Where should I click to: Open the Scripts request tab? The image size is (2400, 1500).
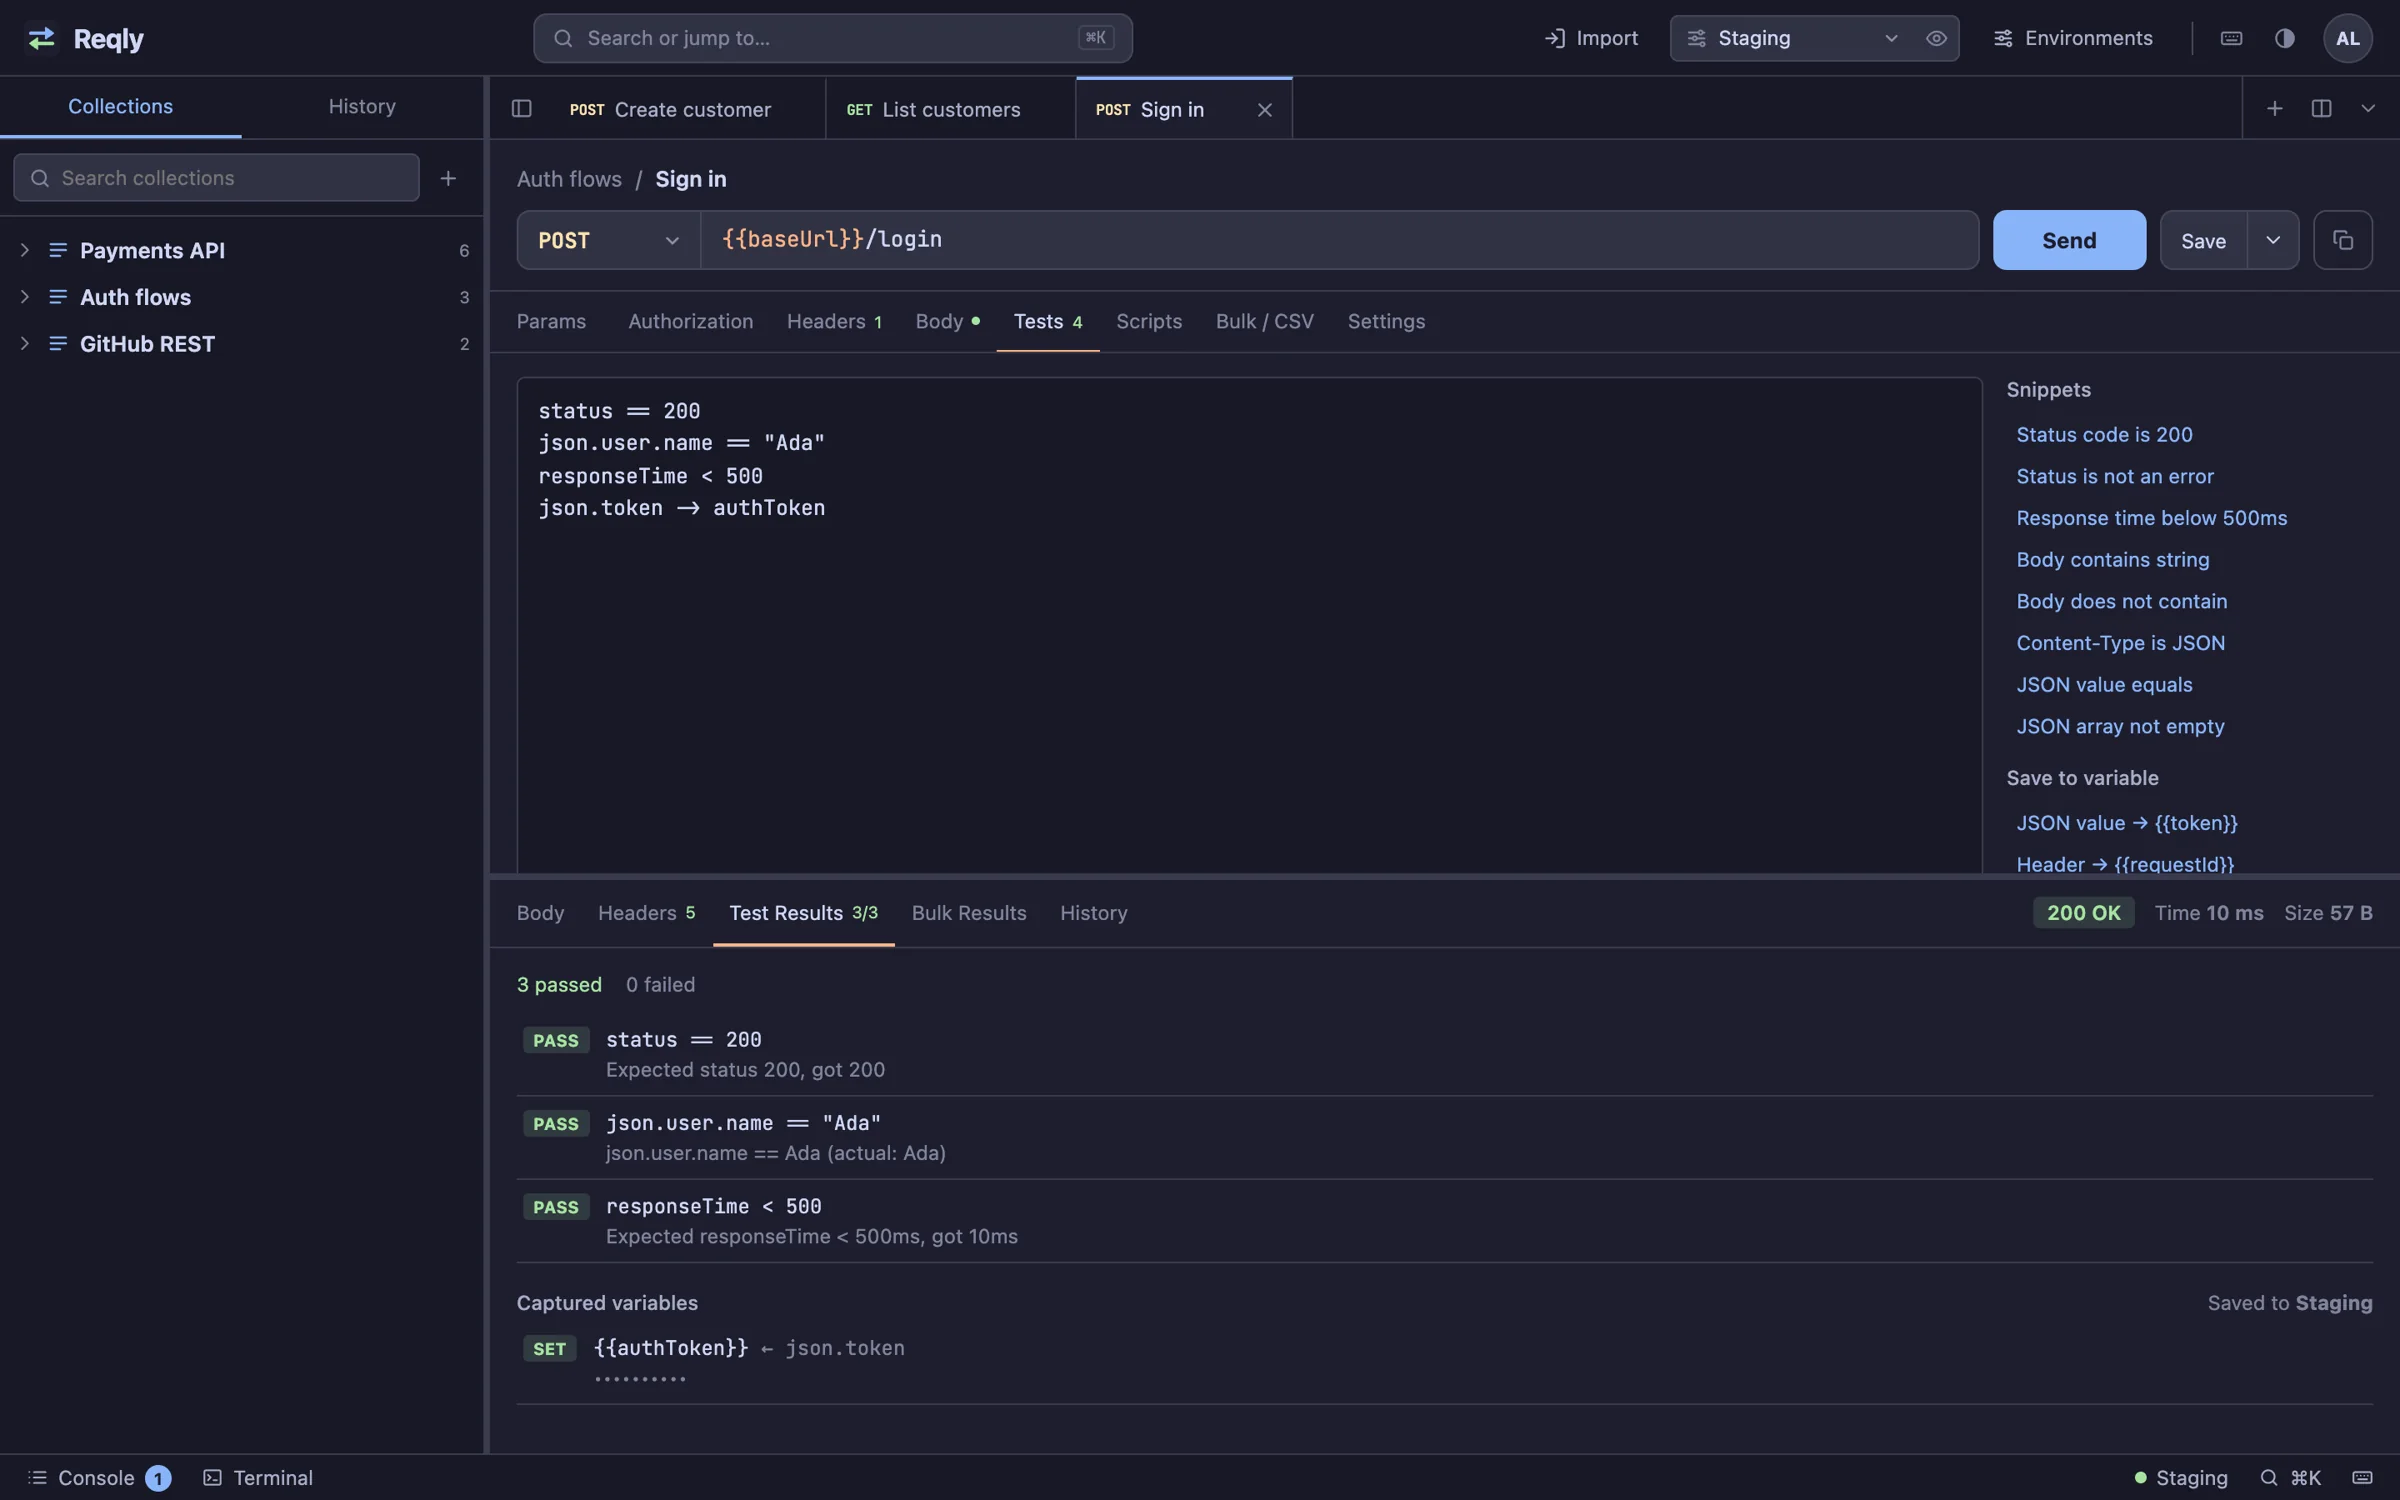(x=1148, y=321)
